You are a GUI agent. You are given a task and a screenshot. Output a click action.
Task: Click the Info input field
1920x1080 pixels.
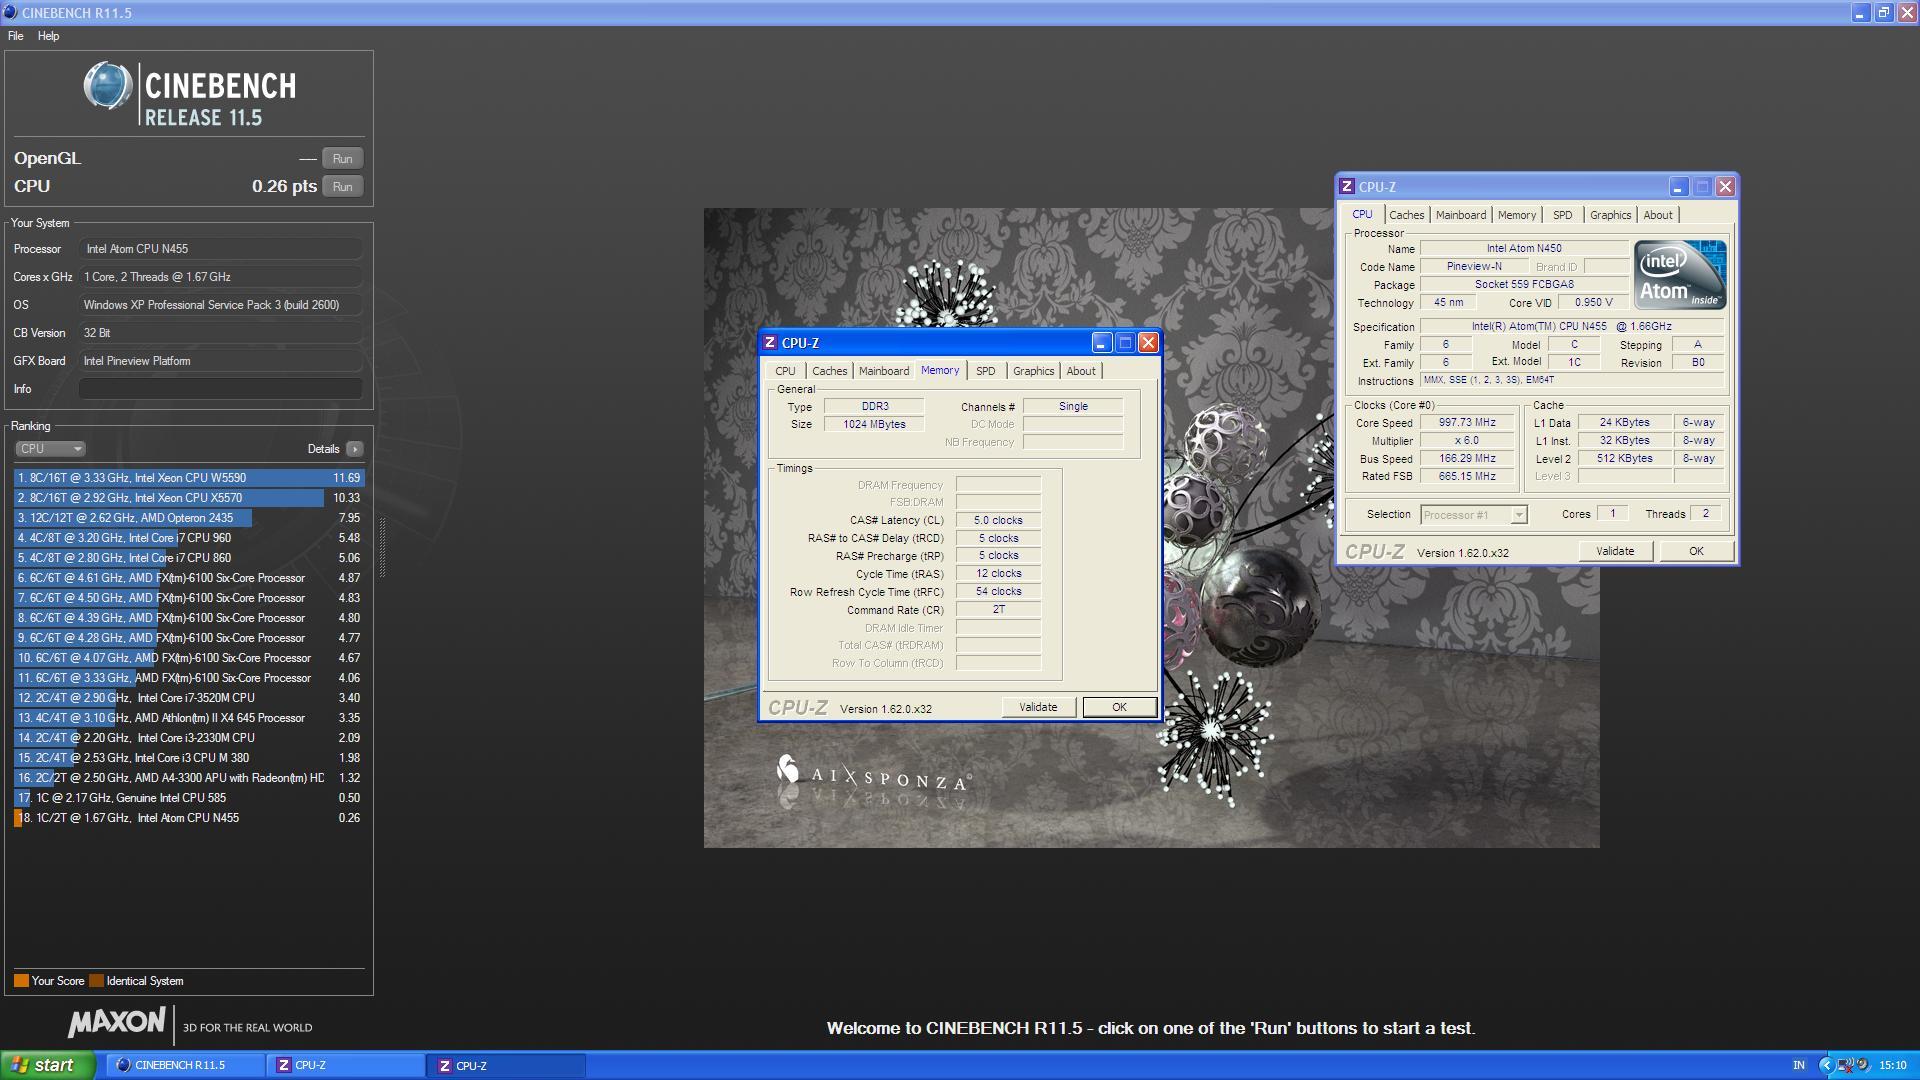click(x=221, y=389)
